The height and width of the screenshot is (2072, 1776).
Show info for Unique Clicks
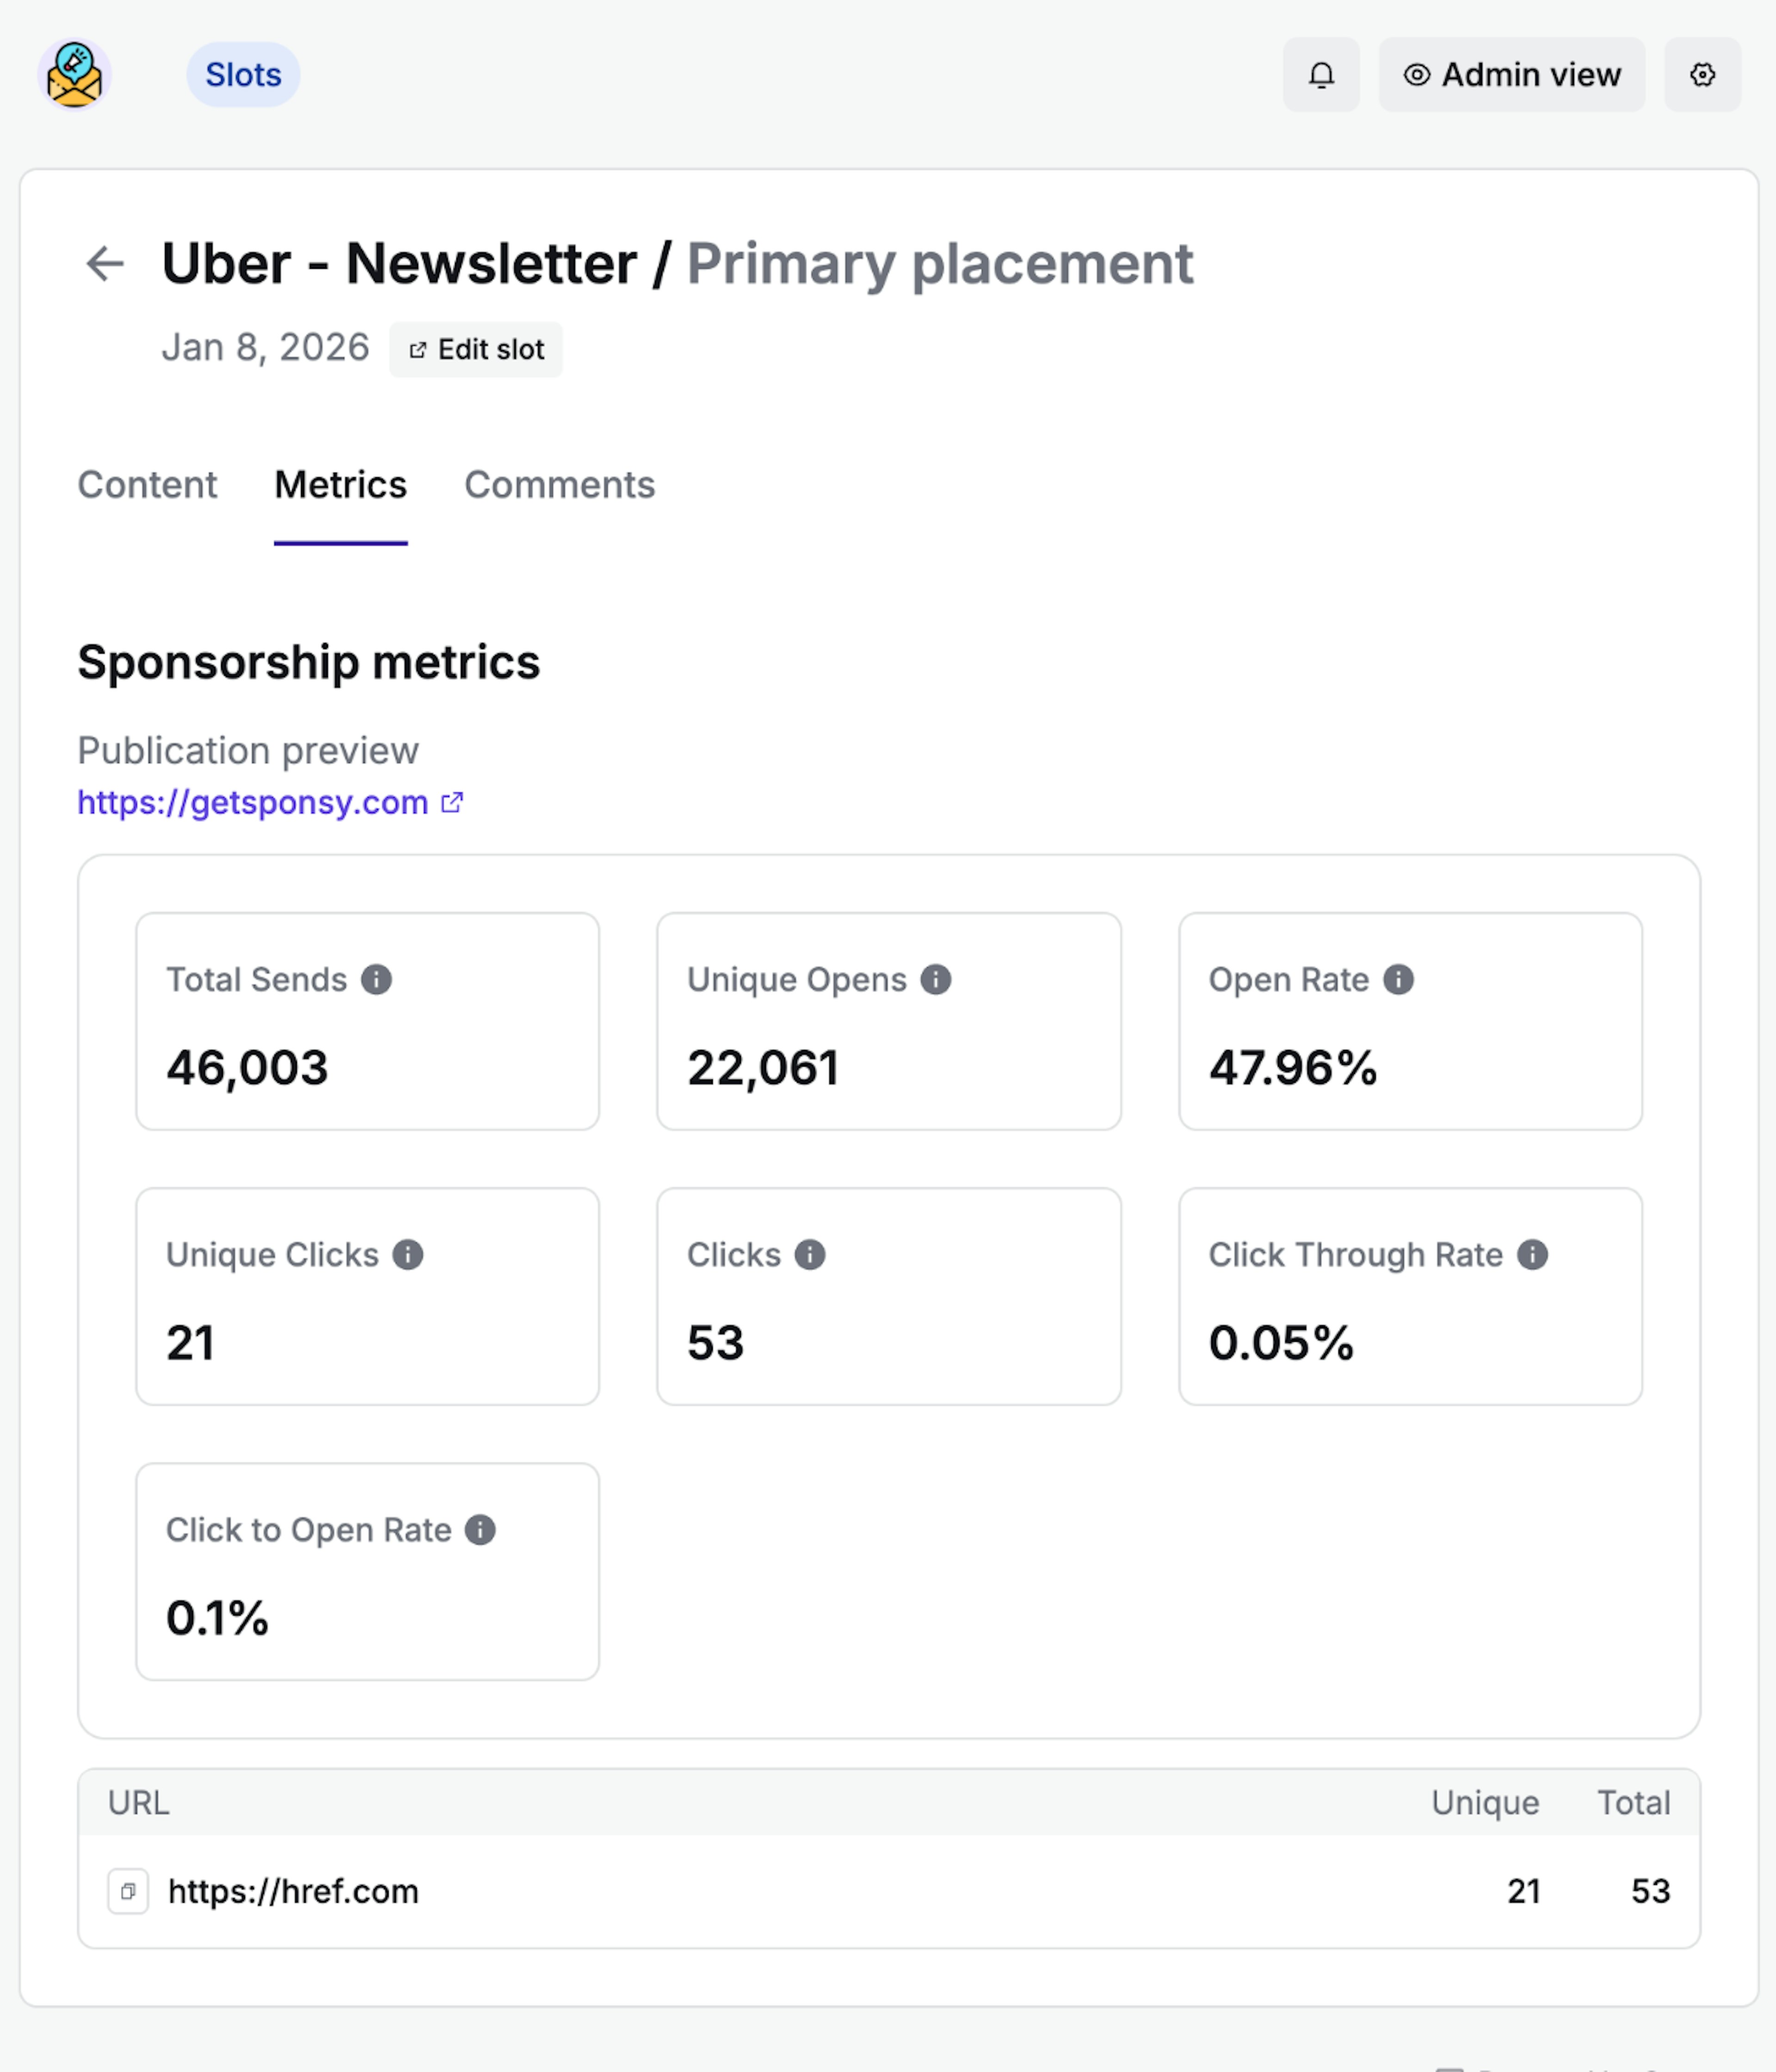(407, 1254)
